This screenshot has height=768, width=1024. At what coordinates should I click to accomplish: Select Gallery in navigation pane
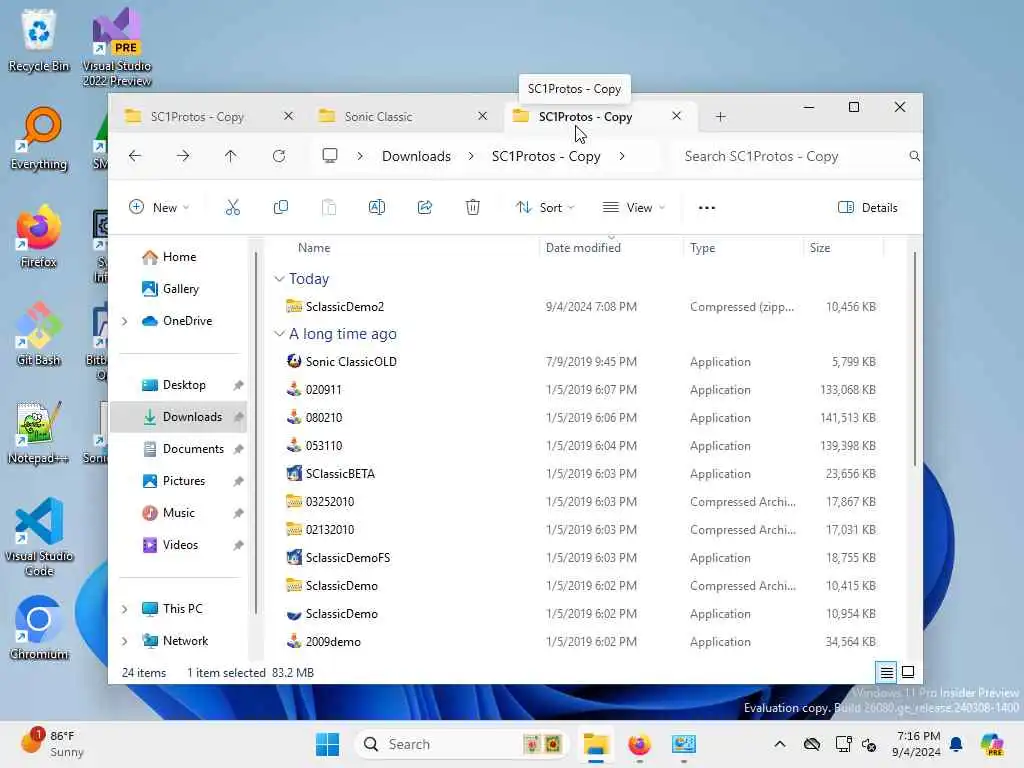tap(179, 289)
